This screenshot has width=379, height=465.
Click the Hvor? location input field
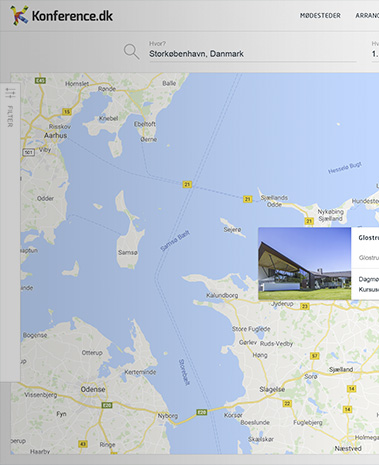click(x=252, y=53)
